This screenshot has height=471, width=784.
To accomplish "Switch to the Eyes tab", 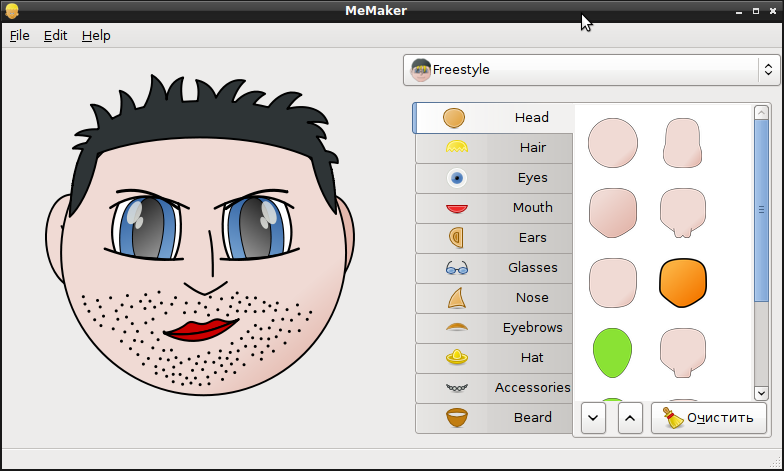I will click(494, 178).
